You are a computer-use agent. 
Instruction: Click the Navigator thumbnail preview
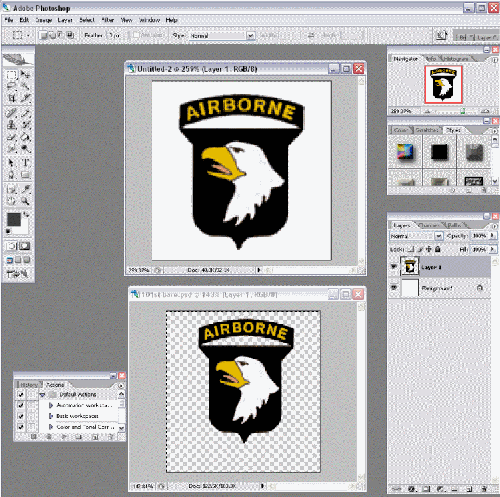point(443,84)
